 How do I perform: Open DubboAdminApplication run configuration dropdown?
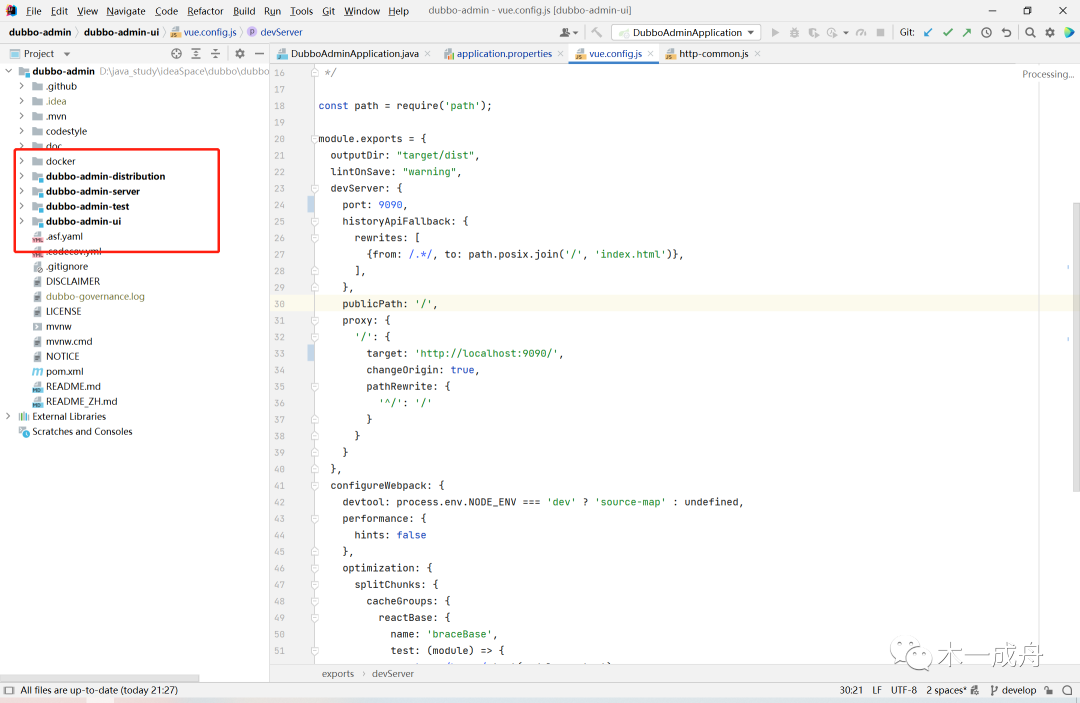click(x=686, y=32)
